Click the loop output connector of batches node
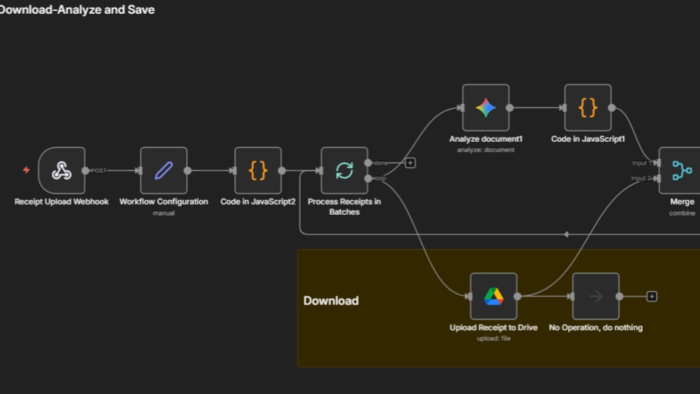Viewport: 700px width, 394px height. tap(368, 178)
